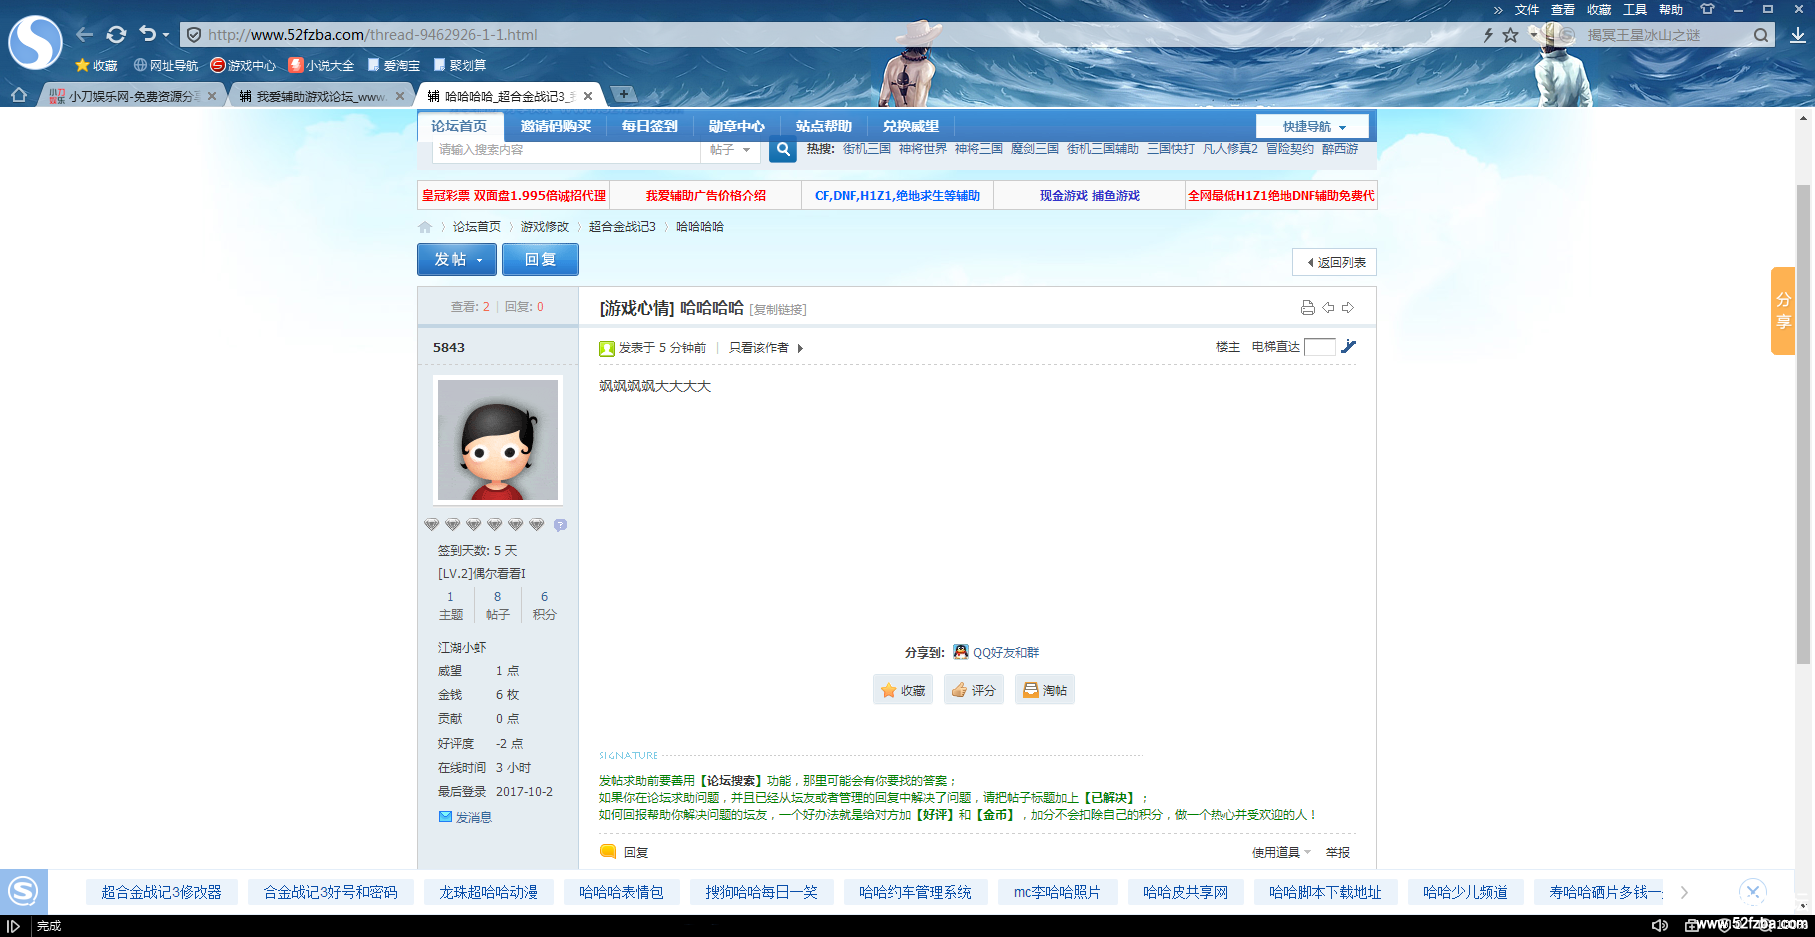
Task: Click the yellow 回复 speech bubble icon
Action: tap(607, 852)
